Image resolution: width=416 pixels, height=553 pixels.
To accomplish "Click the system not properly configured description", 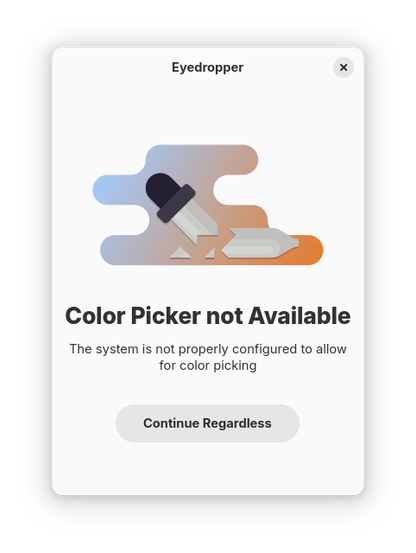I will point(208,357).
